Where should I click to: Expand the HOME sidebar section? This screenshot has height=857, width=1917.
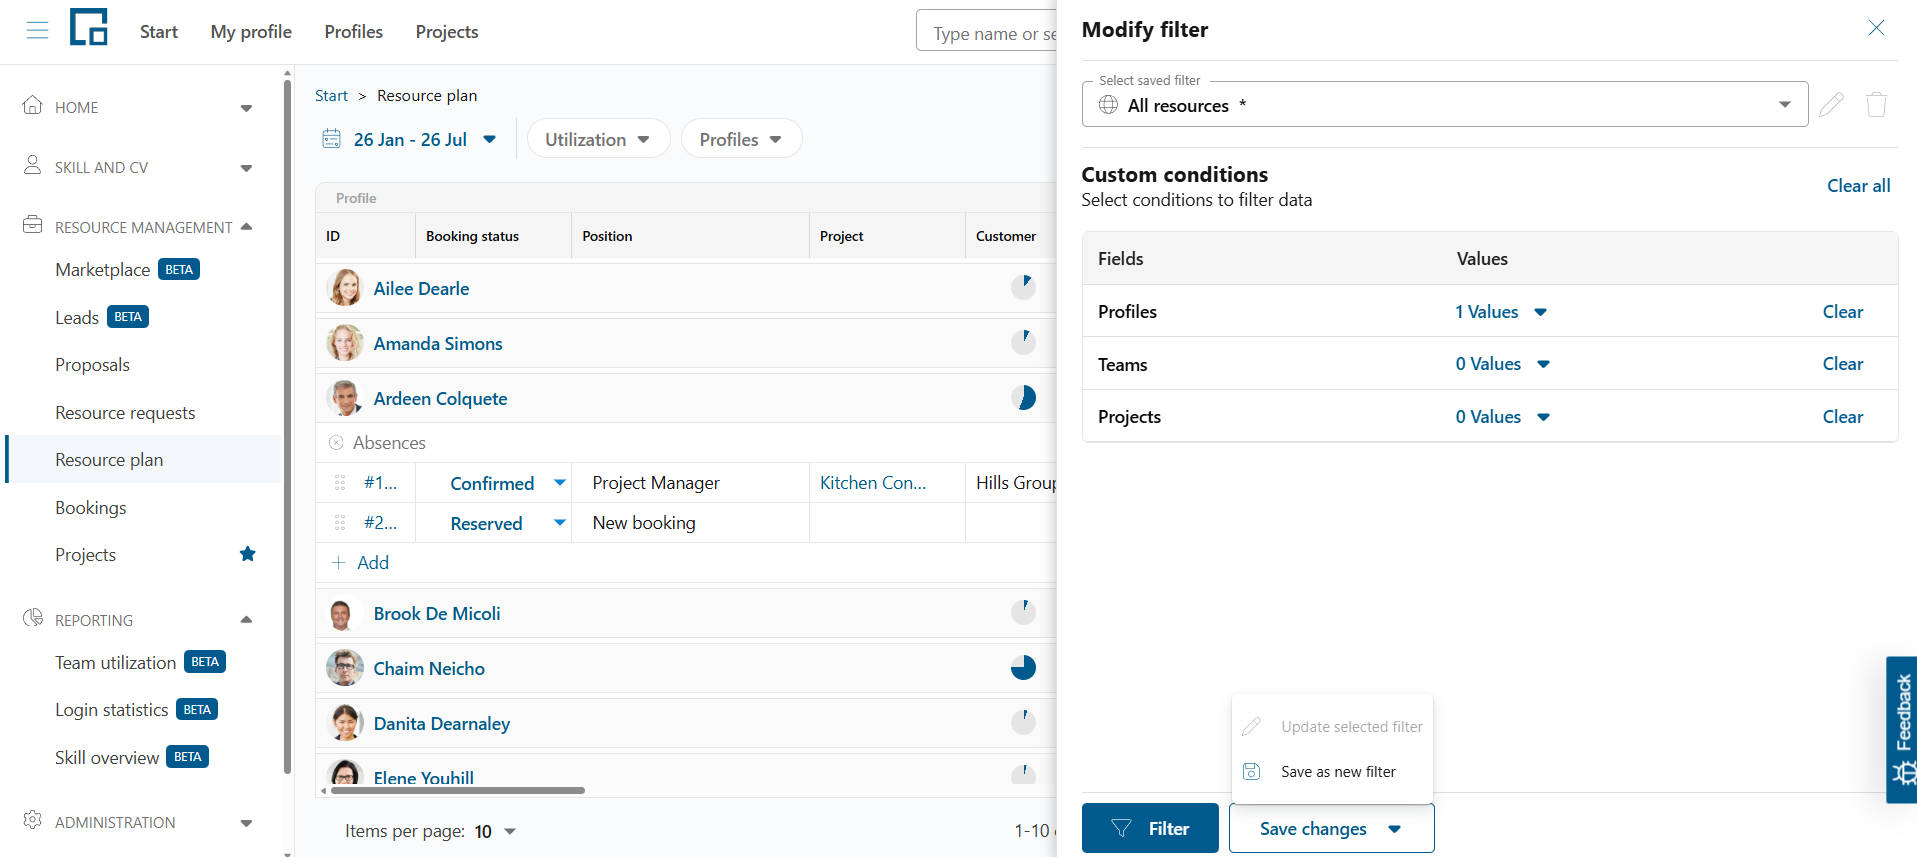click(246, 108)
